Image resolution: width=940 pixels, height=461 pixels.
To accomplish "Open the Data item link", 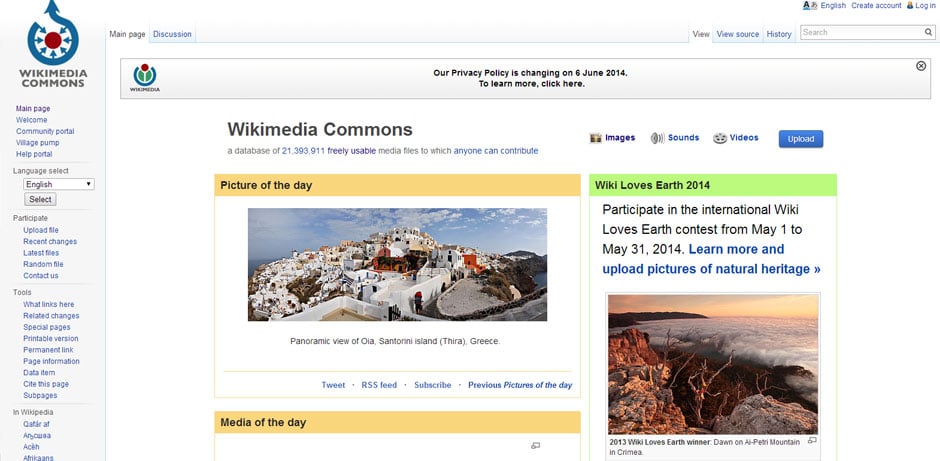I will (39, 373).
